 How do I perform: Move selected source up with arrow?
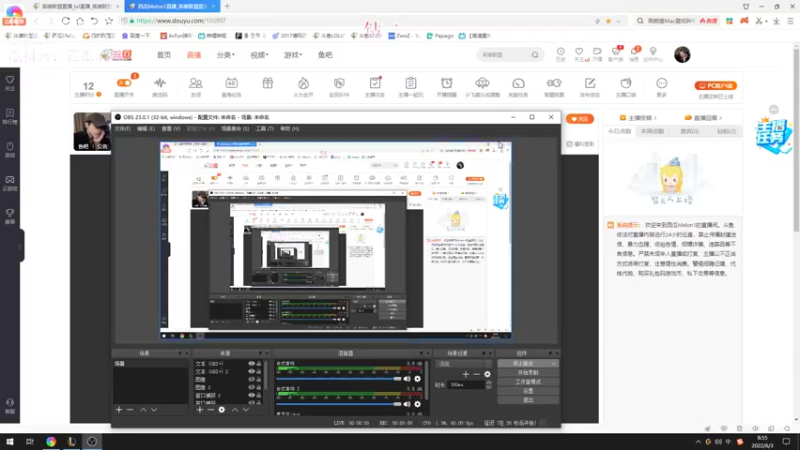click(235, 410)
